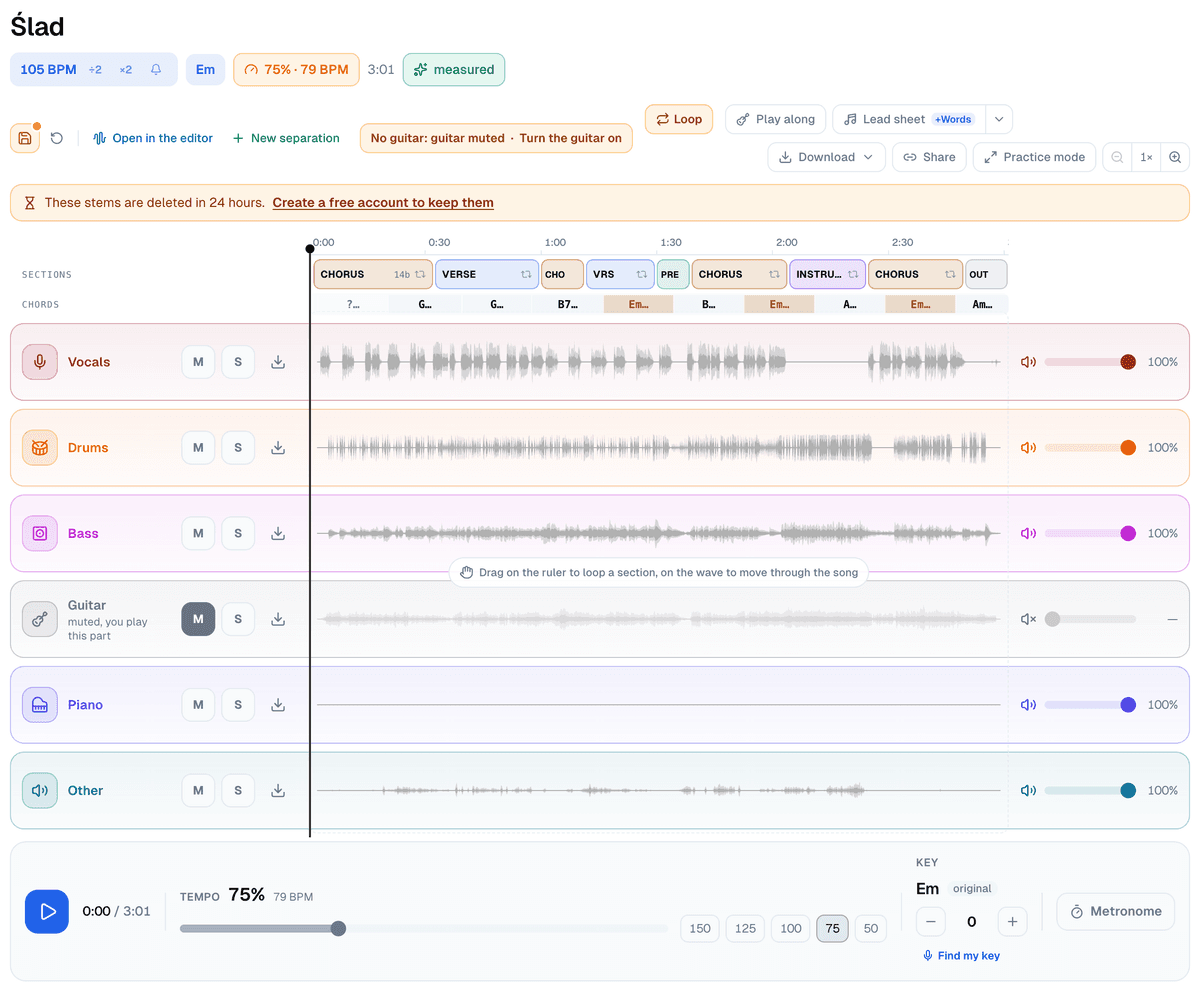Select the INSTRU section block

click(827, 274)
